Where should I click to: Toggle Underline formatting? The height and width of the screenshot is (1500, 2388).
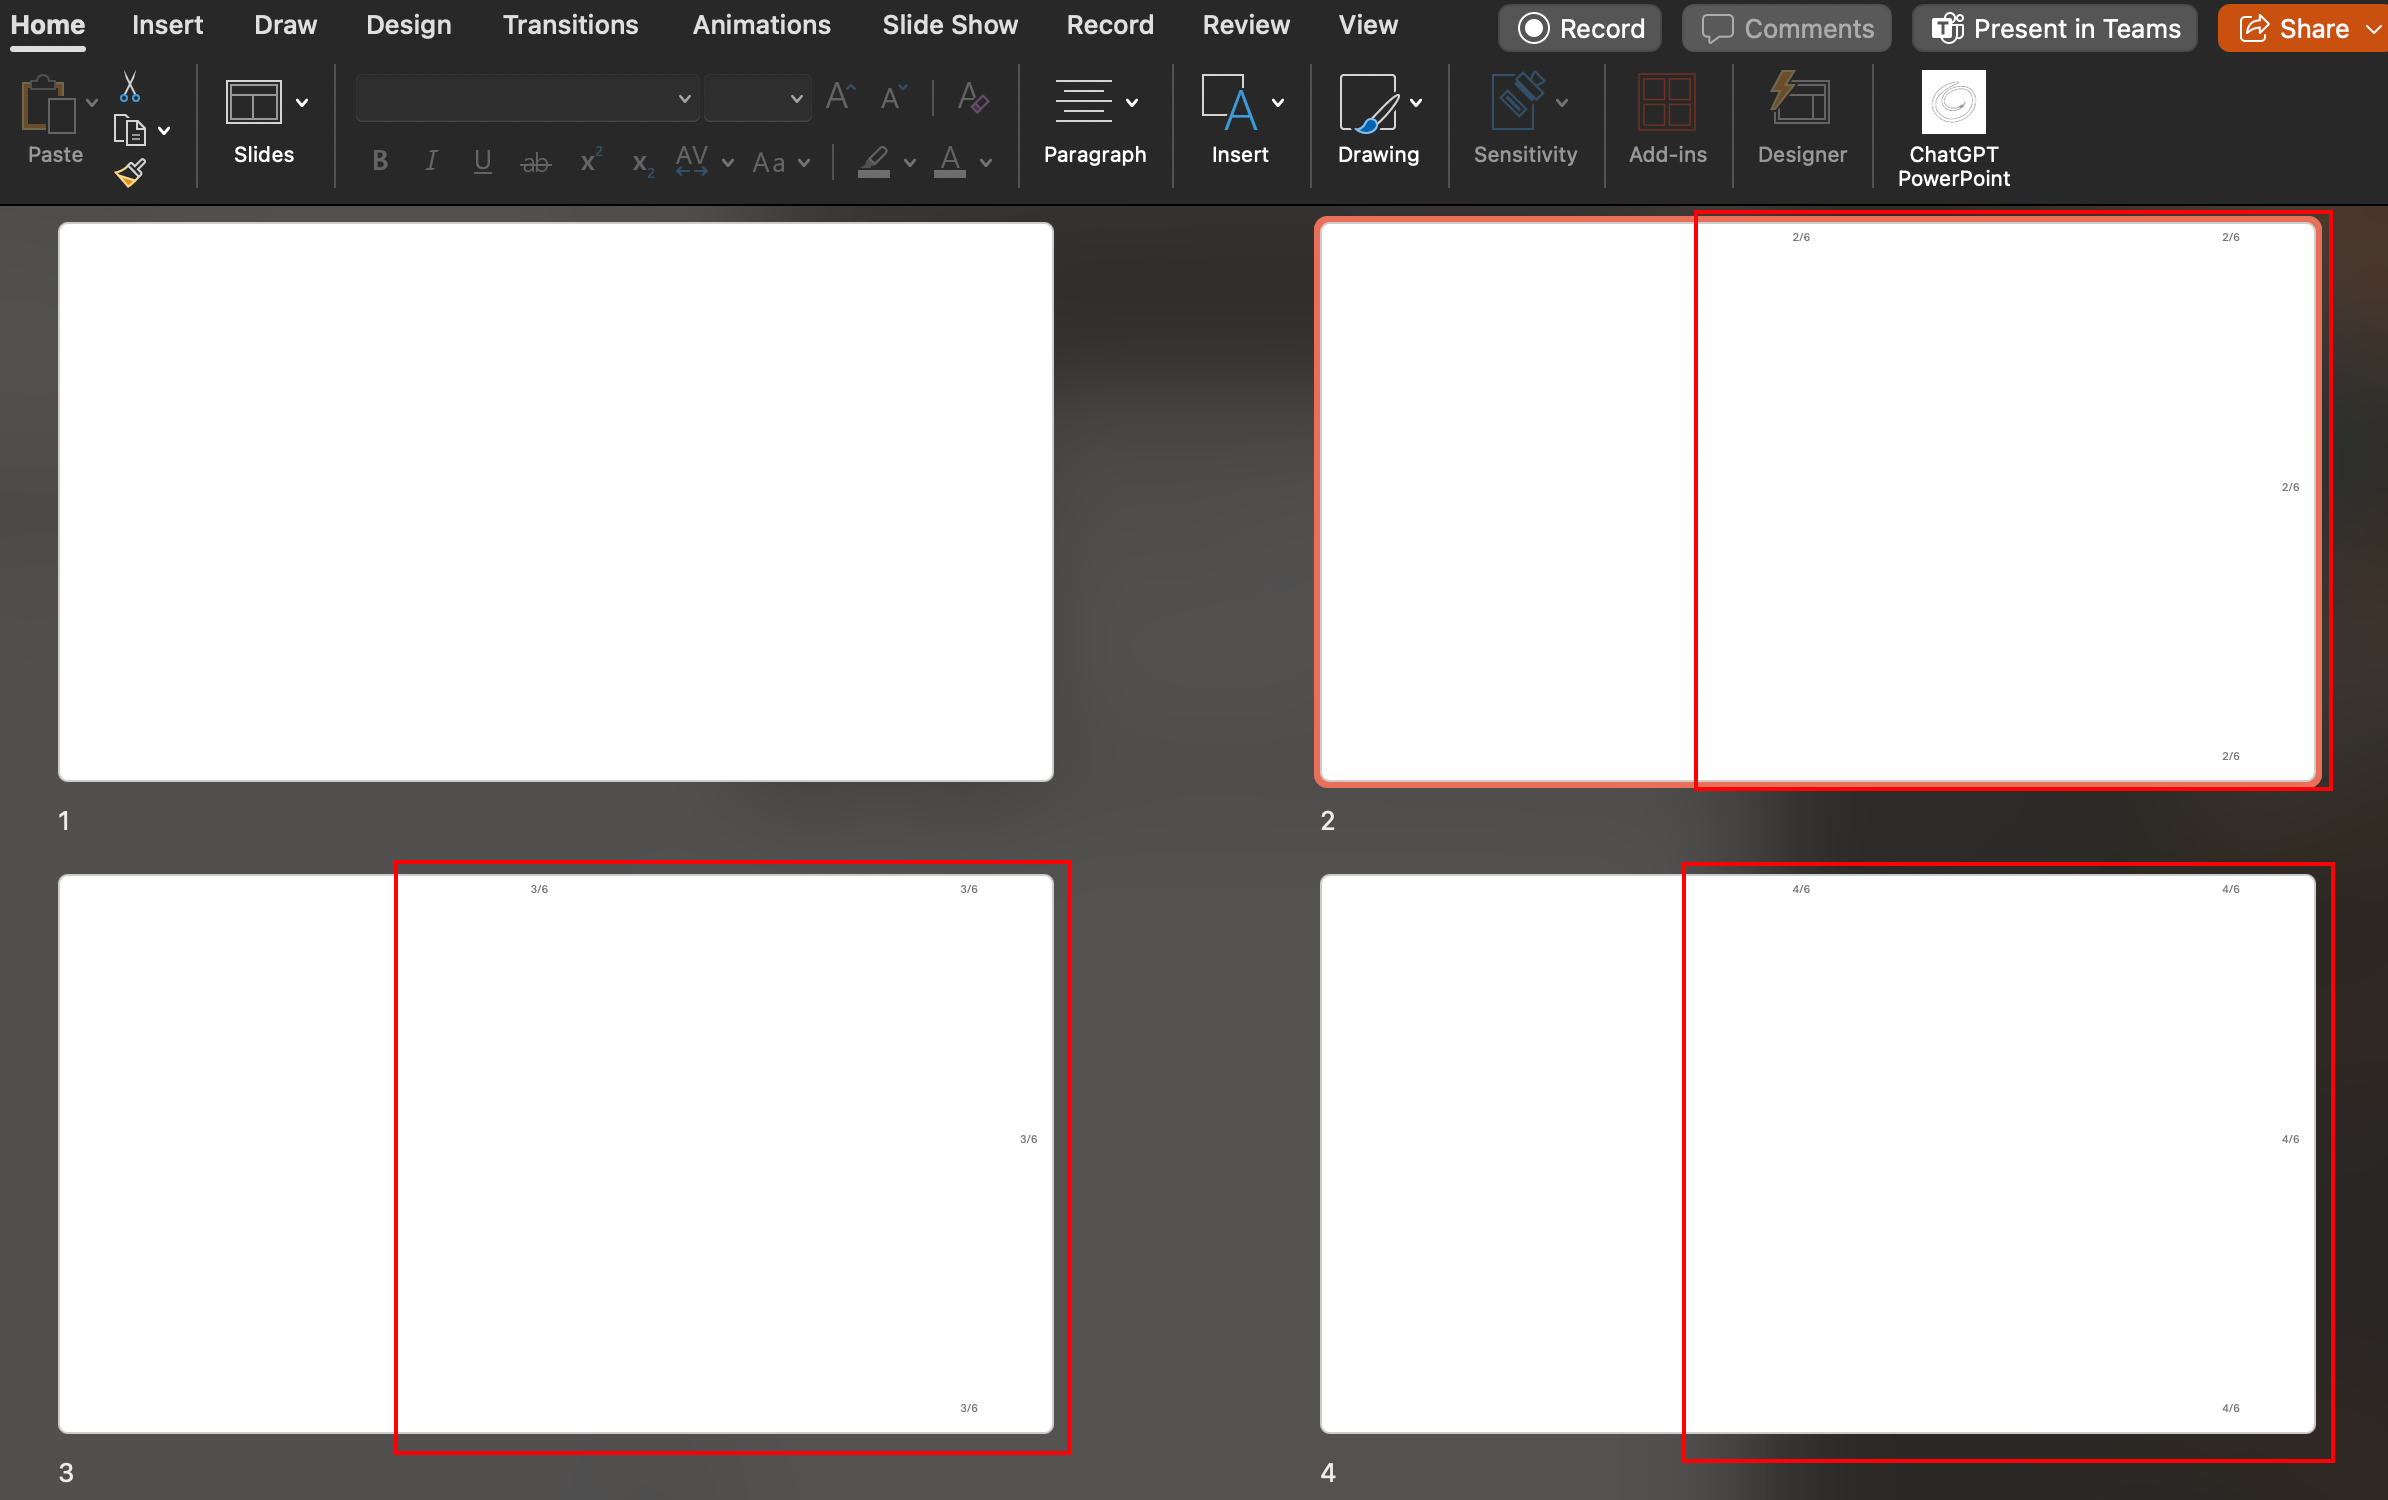tap(483, 161)
